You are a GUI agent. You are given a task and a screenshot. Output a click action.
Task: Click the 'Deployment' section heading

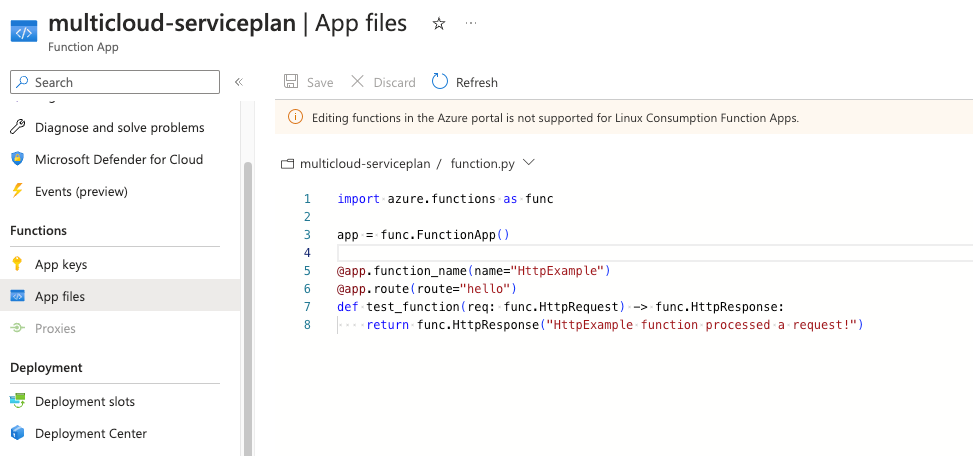click(x=47, y=368)
